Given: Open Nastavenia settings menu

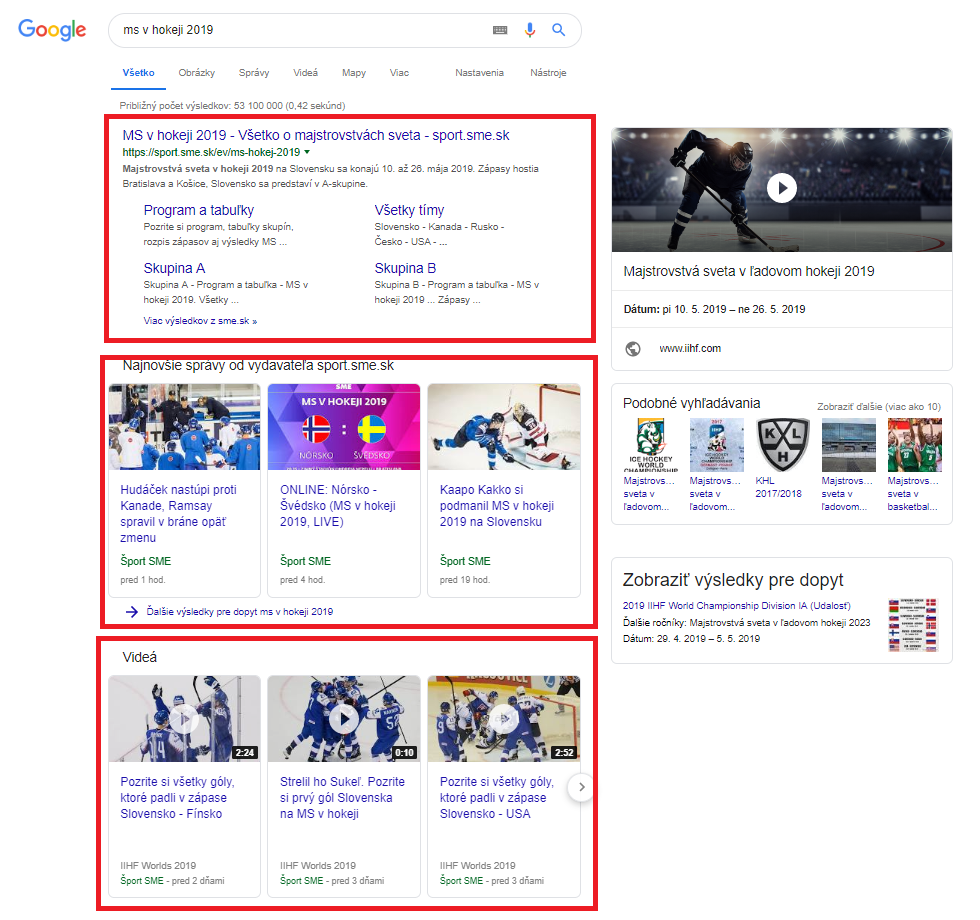Looking at the screenshot, I should pos(479,72).
